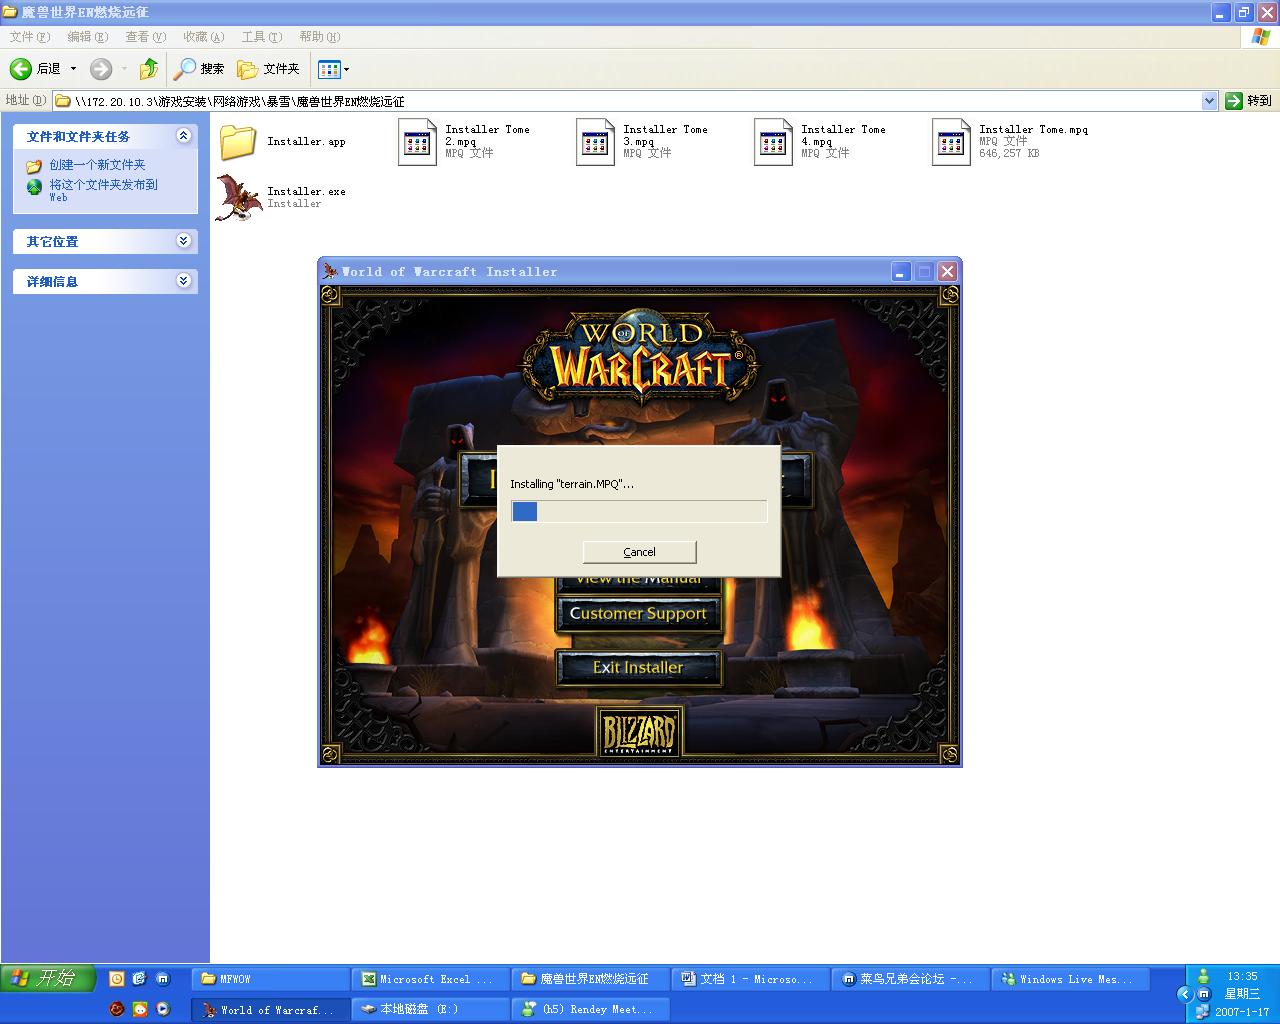Switch to 本地磁盘 (E:) taskbar button
Viewport: 1280px width, 1024px height.
point(430,1010)
